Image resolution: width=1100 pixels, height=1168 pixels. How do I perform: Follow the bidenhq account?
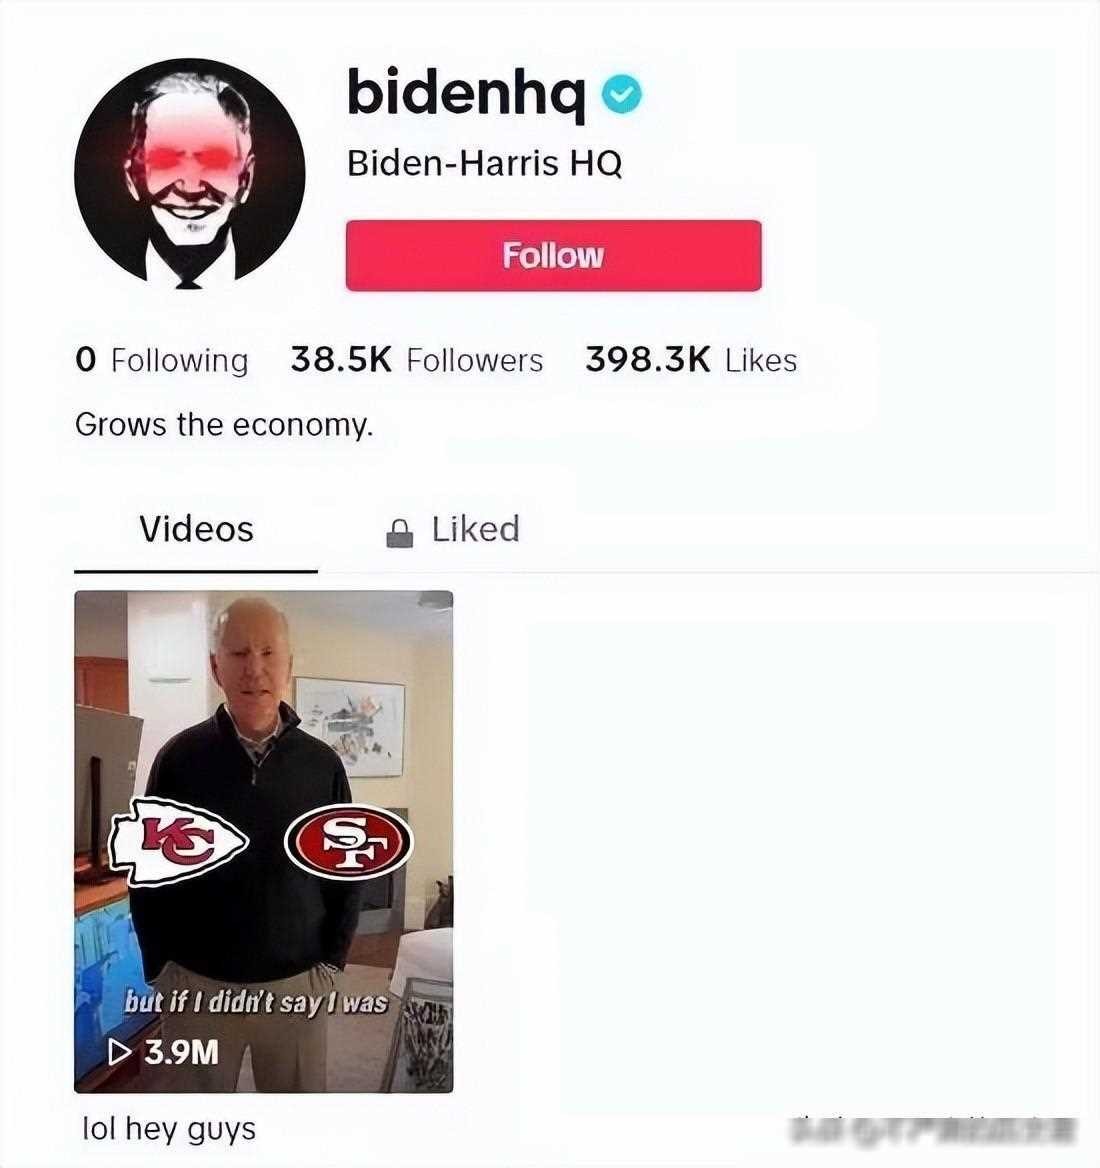point(553,256)
